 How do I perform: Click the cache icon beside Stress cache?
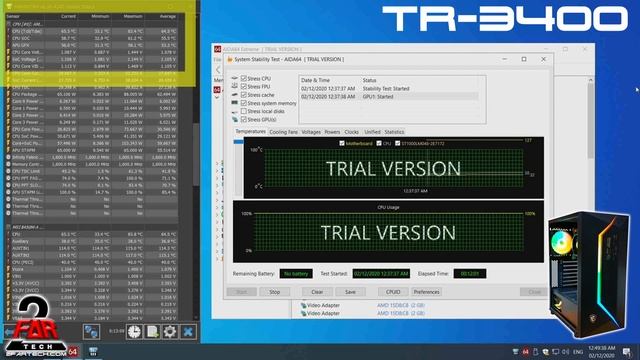pos(235,94)
